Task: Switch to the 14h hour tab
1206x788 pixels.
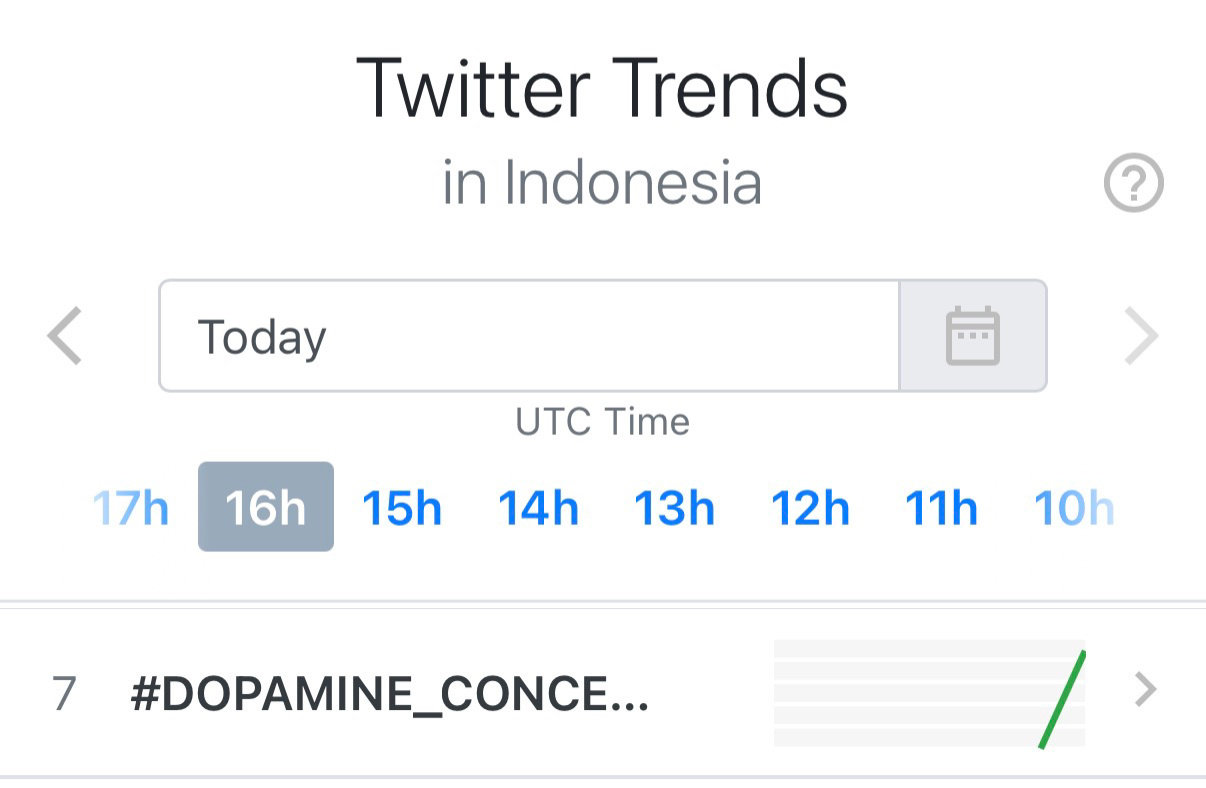Action: (538, 507)
